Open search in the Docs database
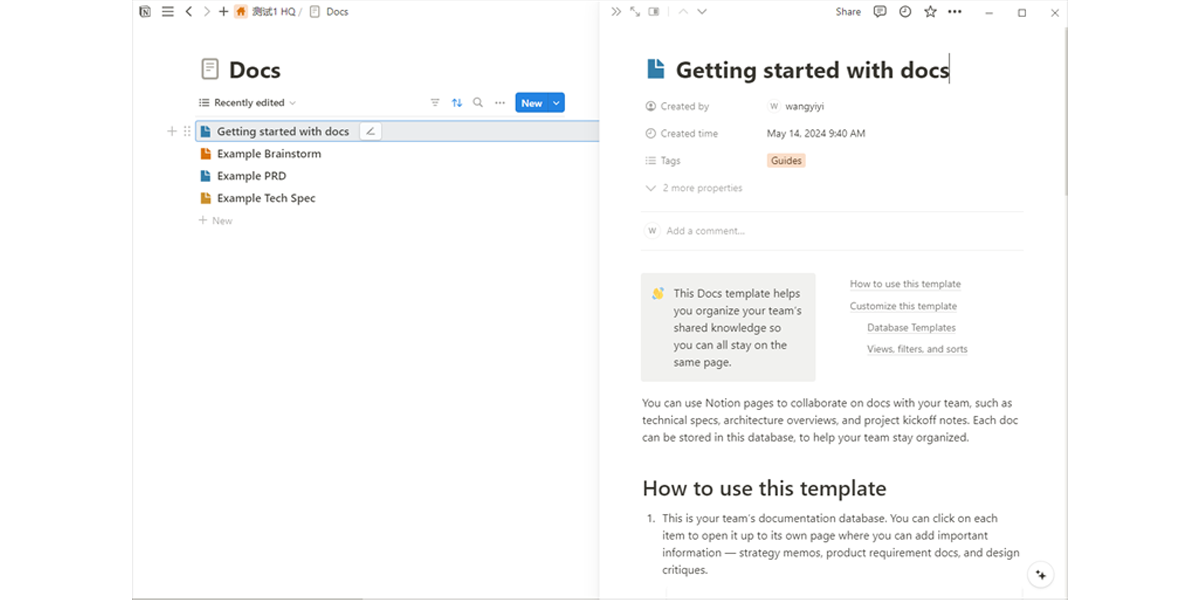1200x600 pixels. pos(478,103)
